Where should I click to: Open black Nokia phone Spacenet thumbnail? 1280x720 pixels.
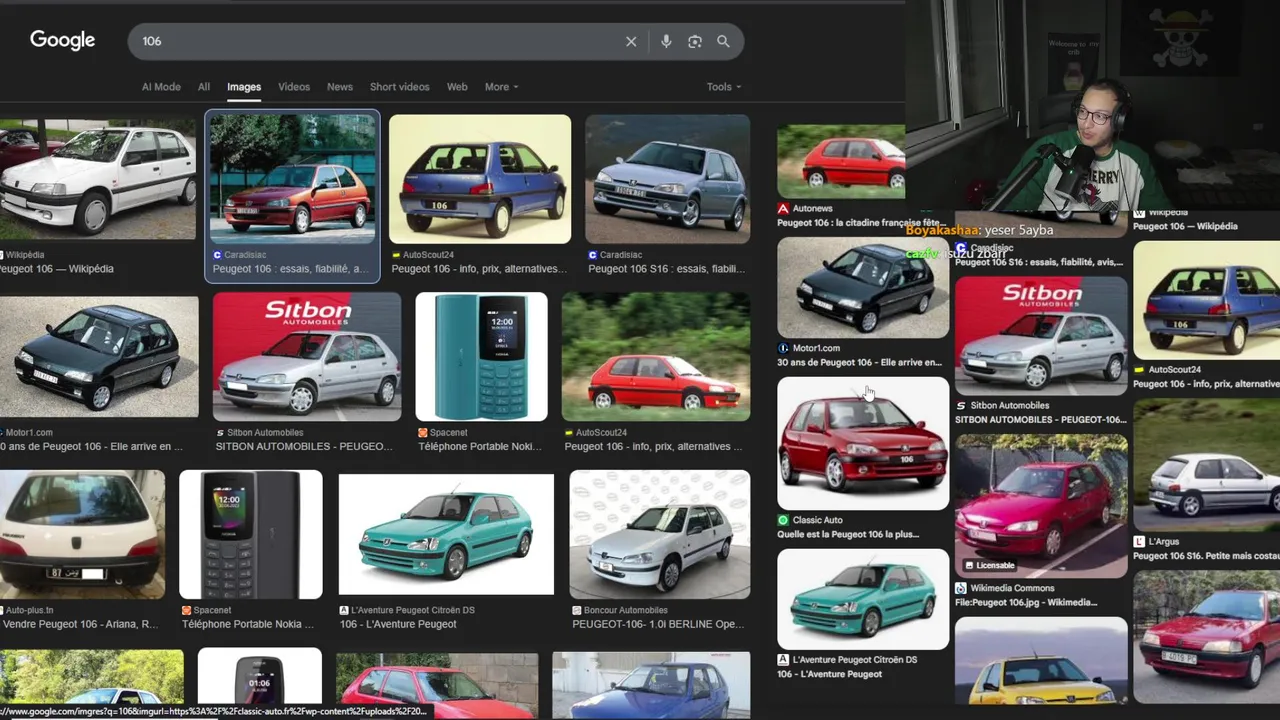251,534
